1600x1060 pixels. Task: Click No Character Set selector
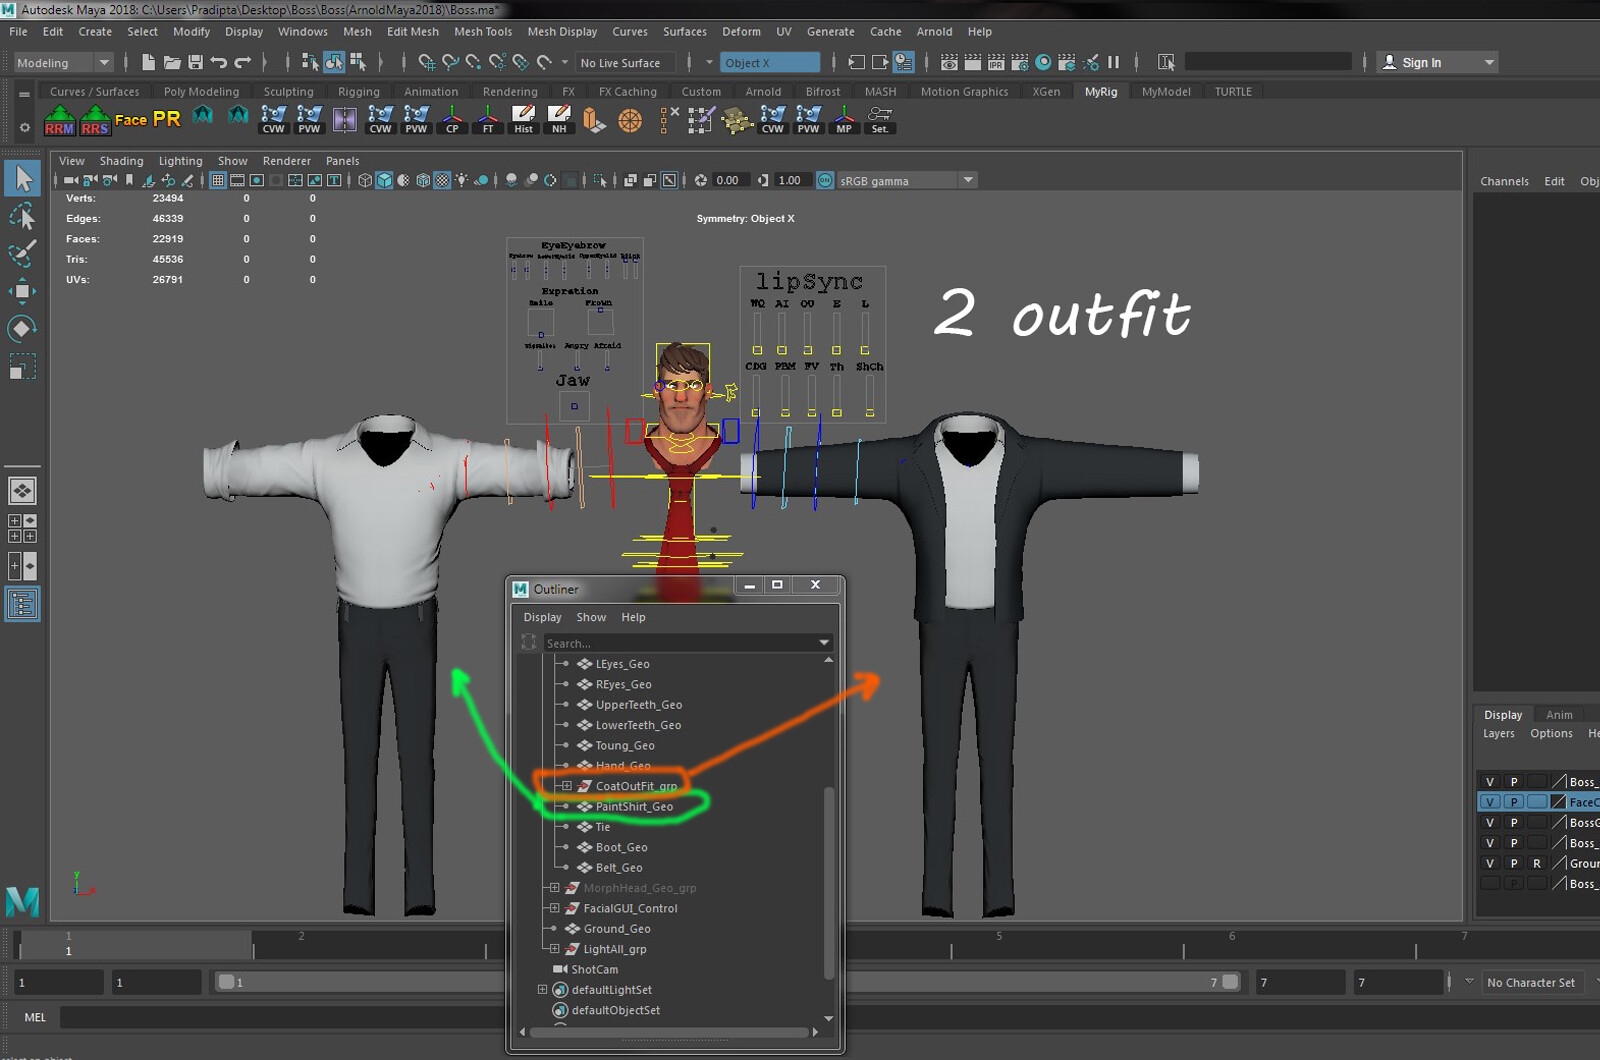pyautogui.click(x=1532, y=982)
